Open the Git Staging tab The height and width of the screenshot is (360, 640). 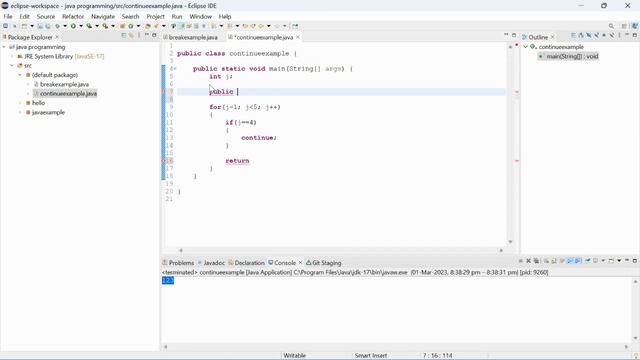click(324, 263)
